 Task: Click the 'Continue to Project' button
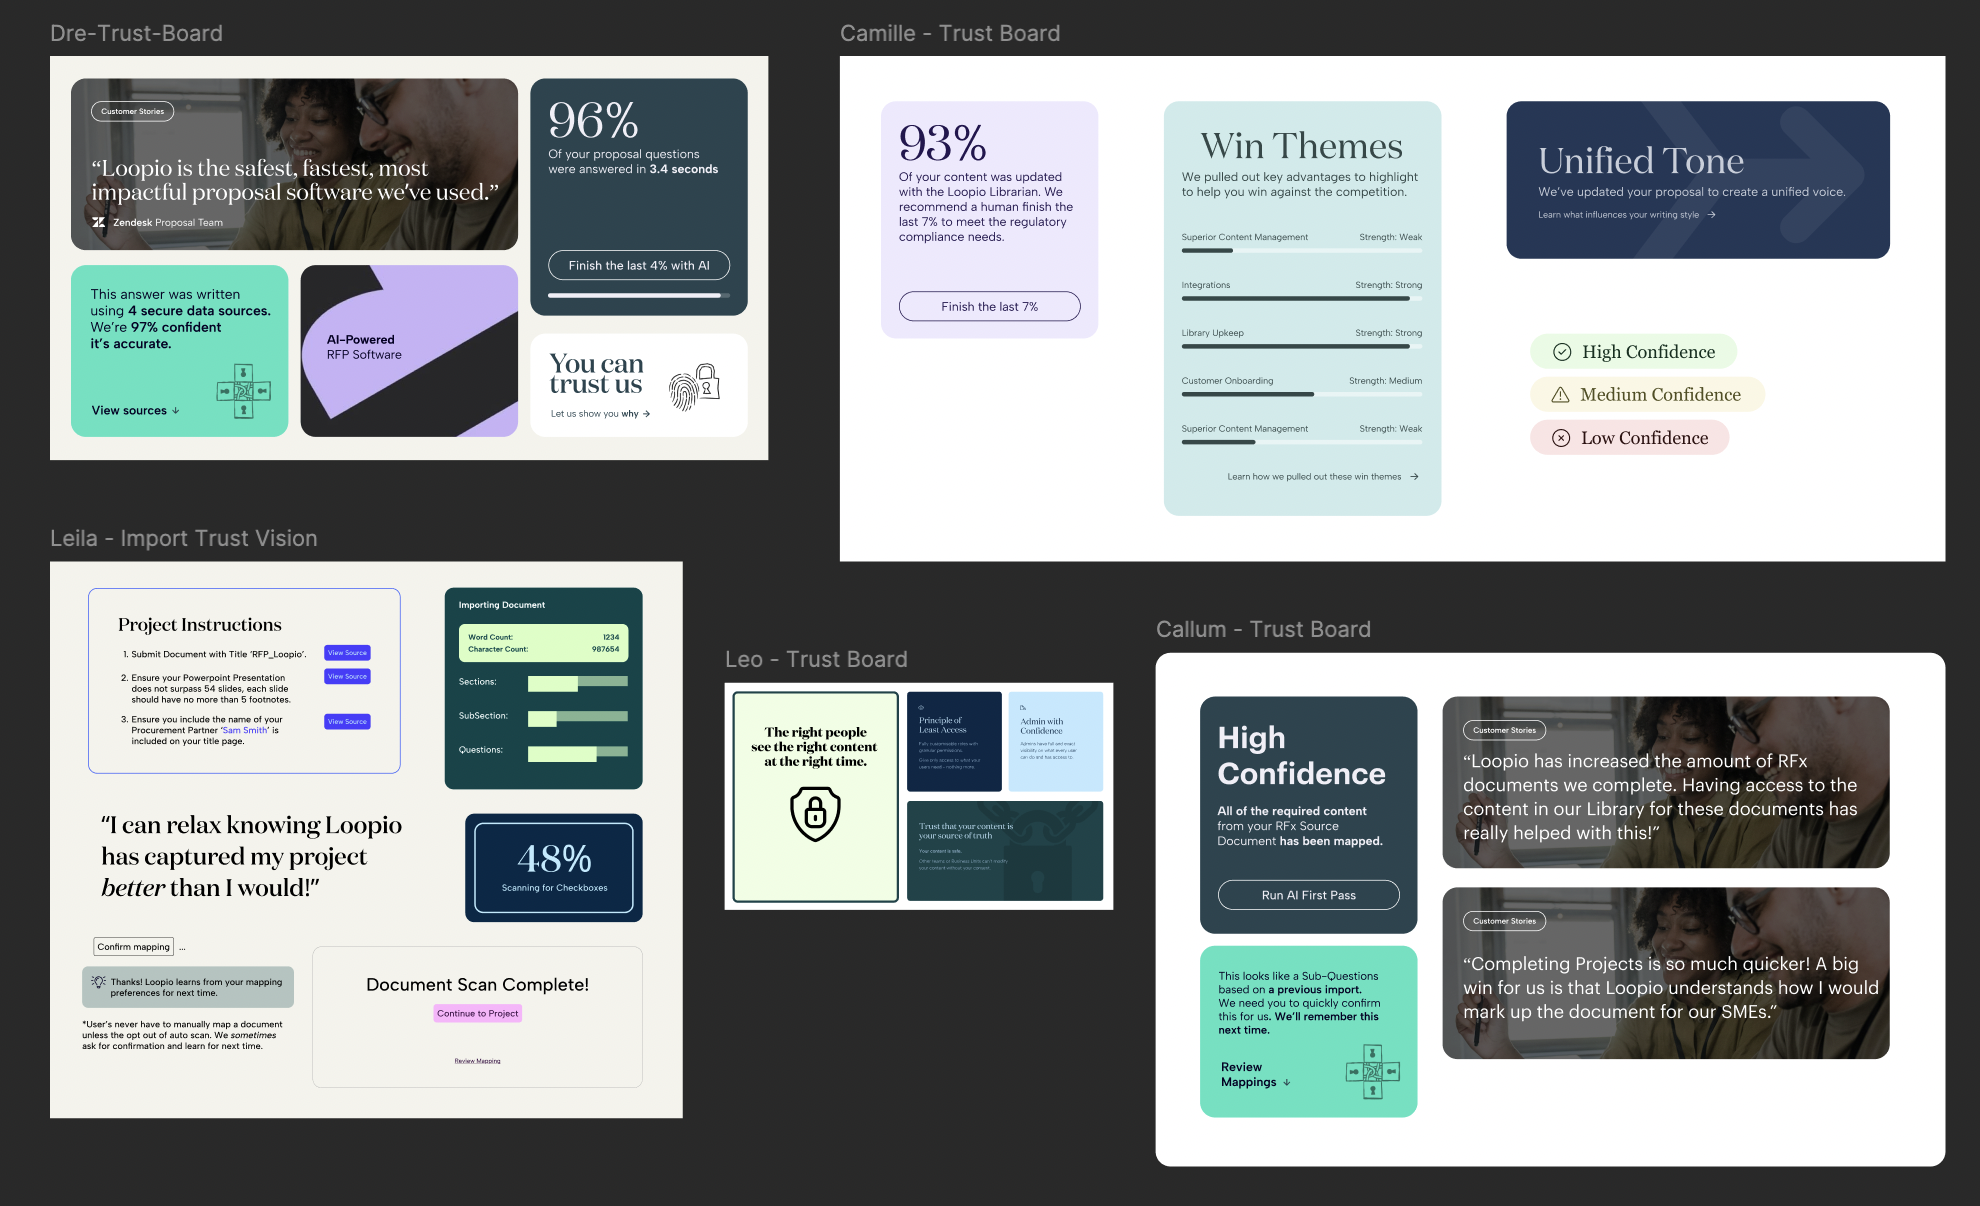(477, 1013)
